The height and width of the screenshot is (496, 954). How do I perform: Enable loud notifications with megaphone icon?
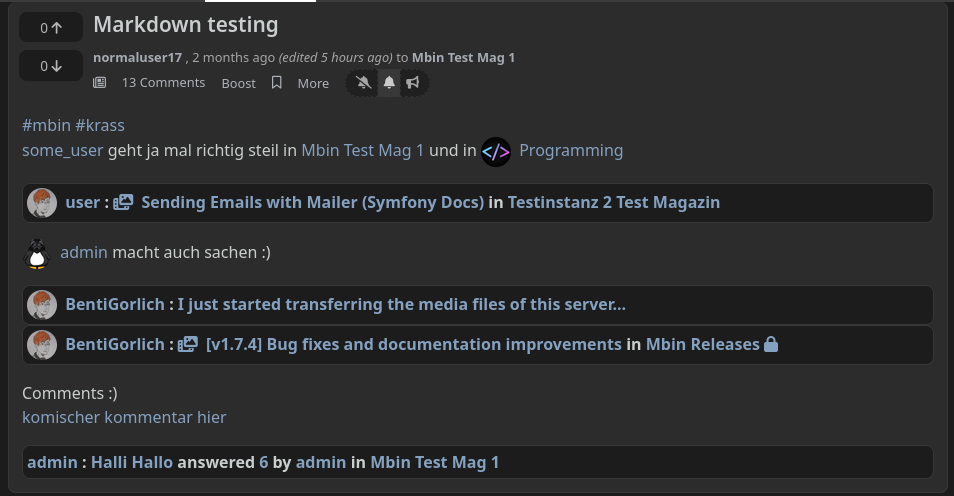412,83
